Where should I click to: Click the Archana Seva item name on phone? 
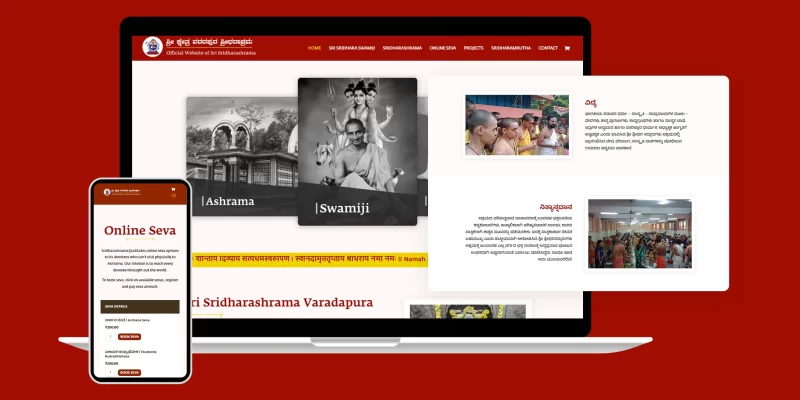pyautogui.click(x=128, y=320)
